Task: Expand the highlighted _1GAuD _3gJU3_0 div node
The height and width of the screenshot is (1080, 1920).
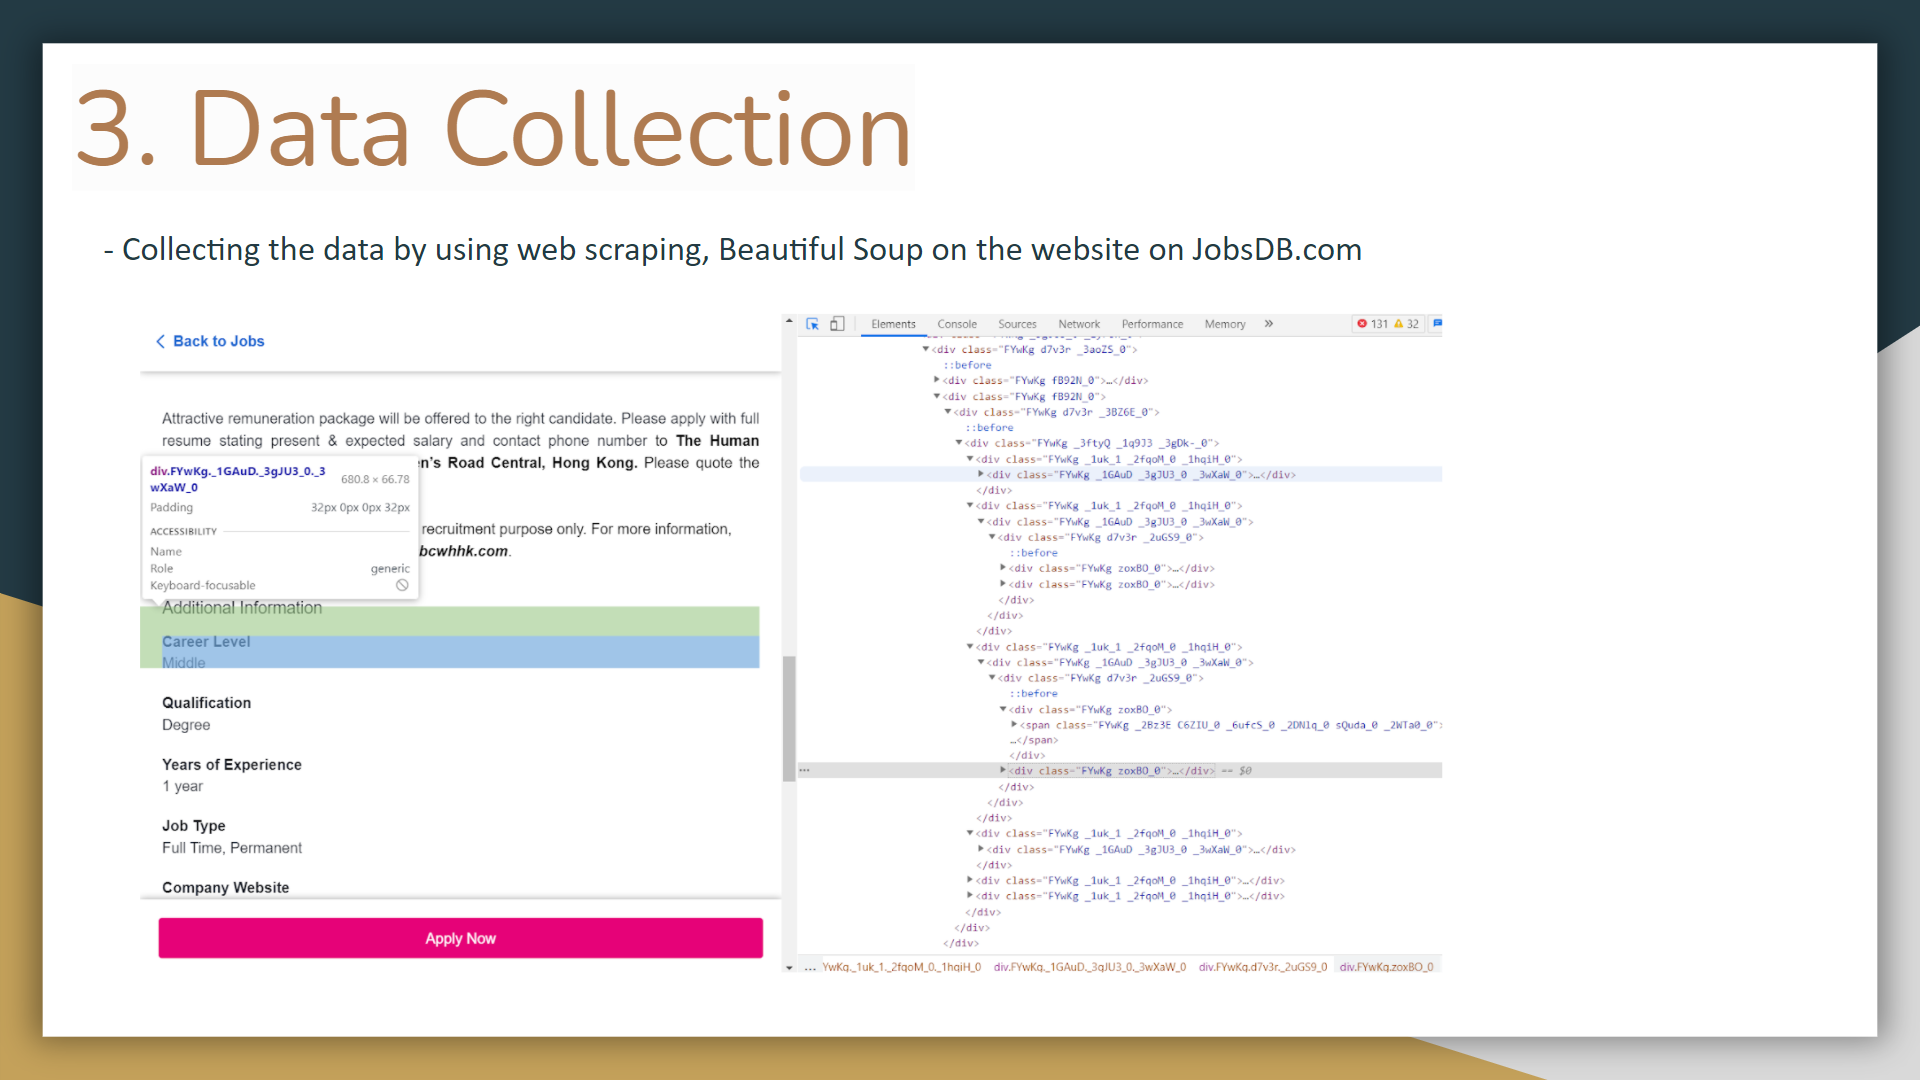Action: pyautogui.click(x=981, y=474)
